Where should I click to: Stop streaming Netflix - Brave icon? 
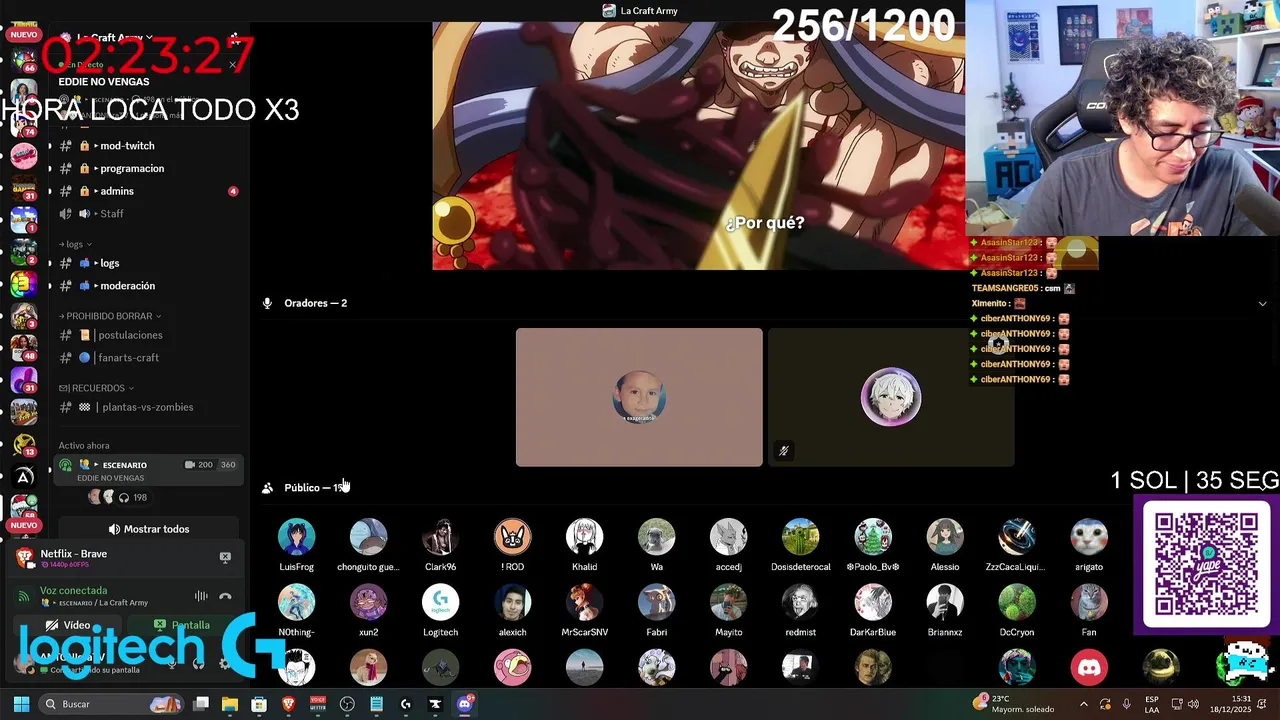[225, 557]
